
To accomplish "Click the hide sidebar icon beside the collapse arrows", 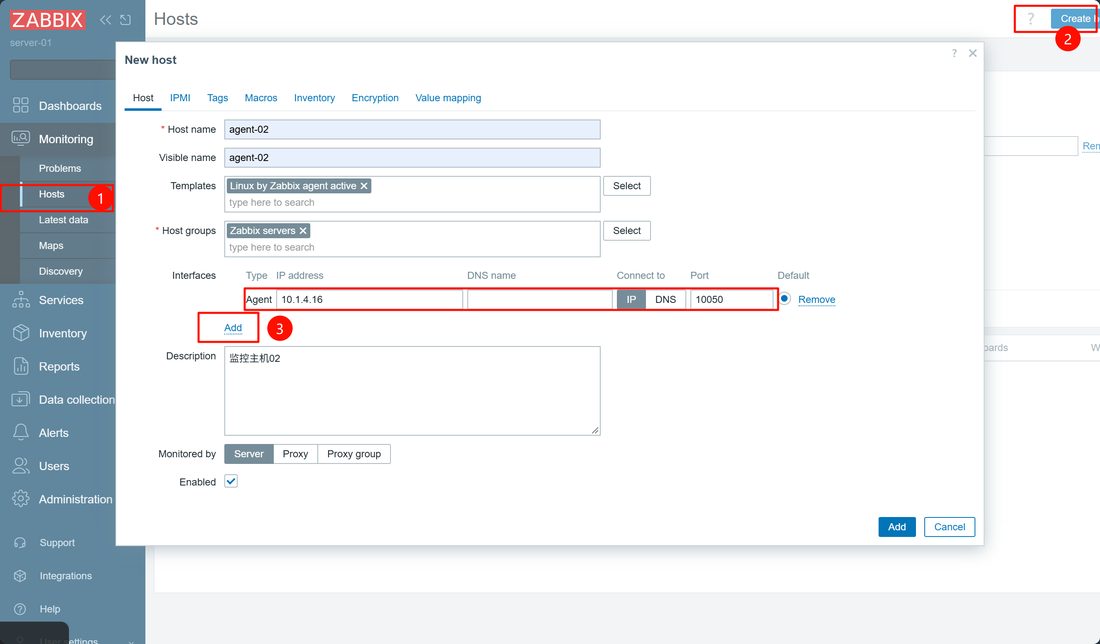I will pos(126,20).
